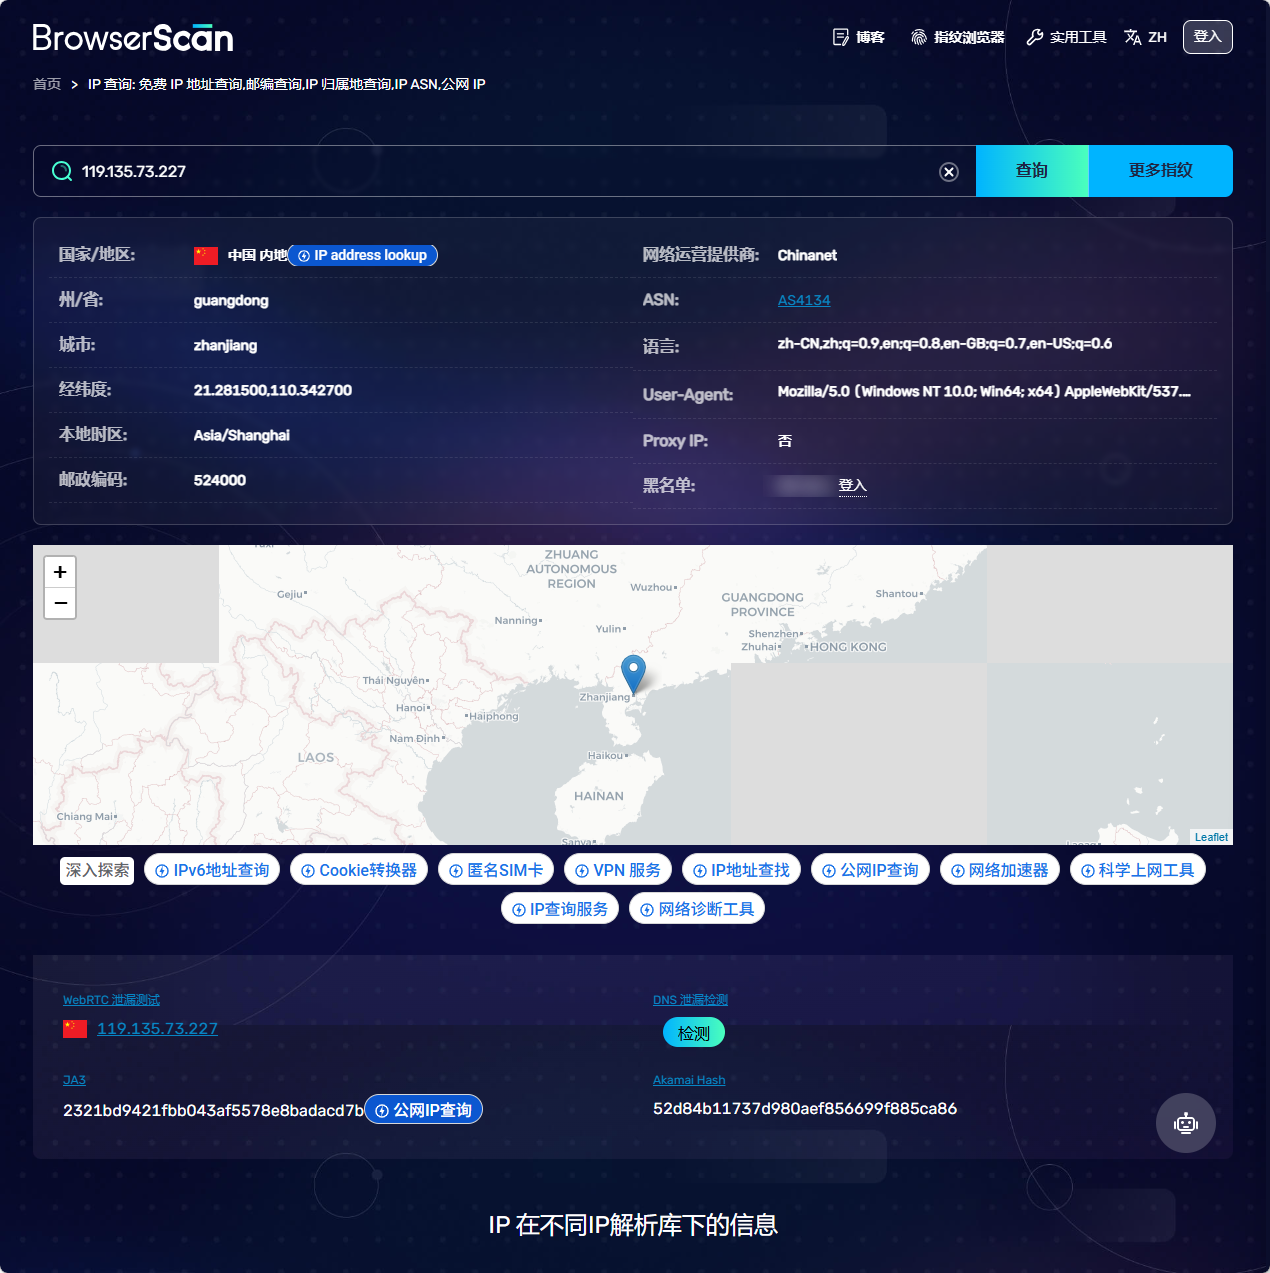Click the magnifier icon in the IP field
The image size is (1270, 1273).
coord(61,171)
